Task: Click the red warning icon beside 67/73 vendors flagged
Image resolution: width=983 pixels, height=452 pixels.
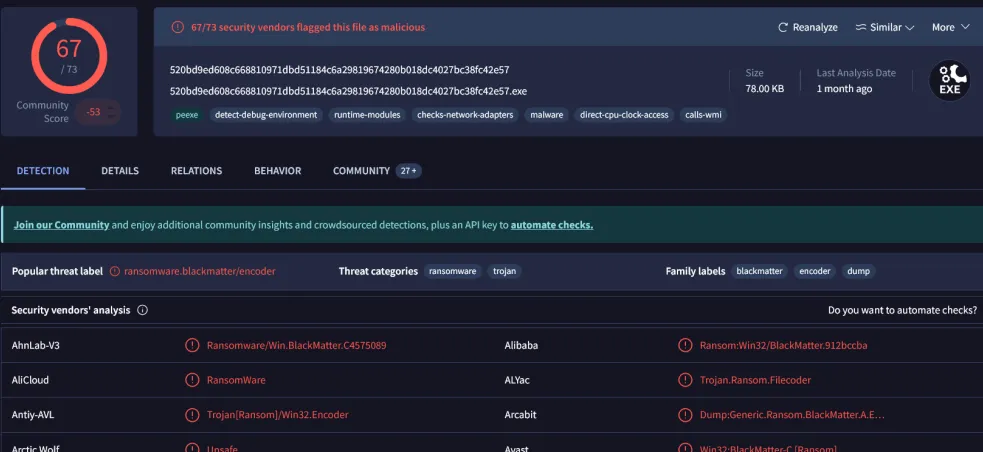Action: 178,27
